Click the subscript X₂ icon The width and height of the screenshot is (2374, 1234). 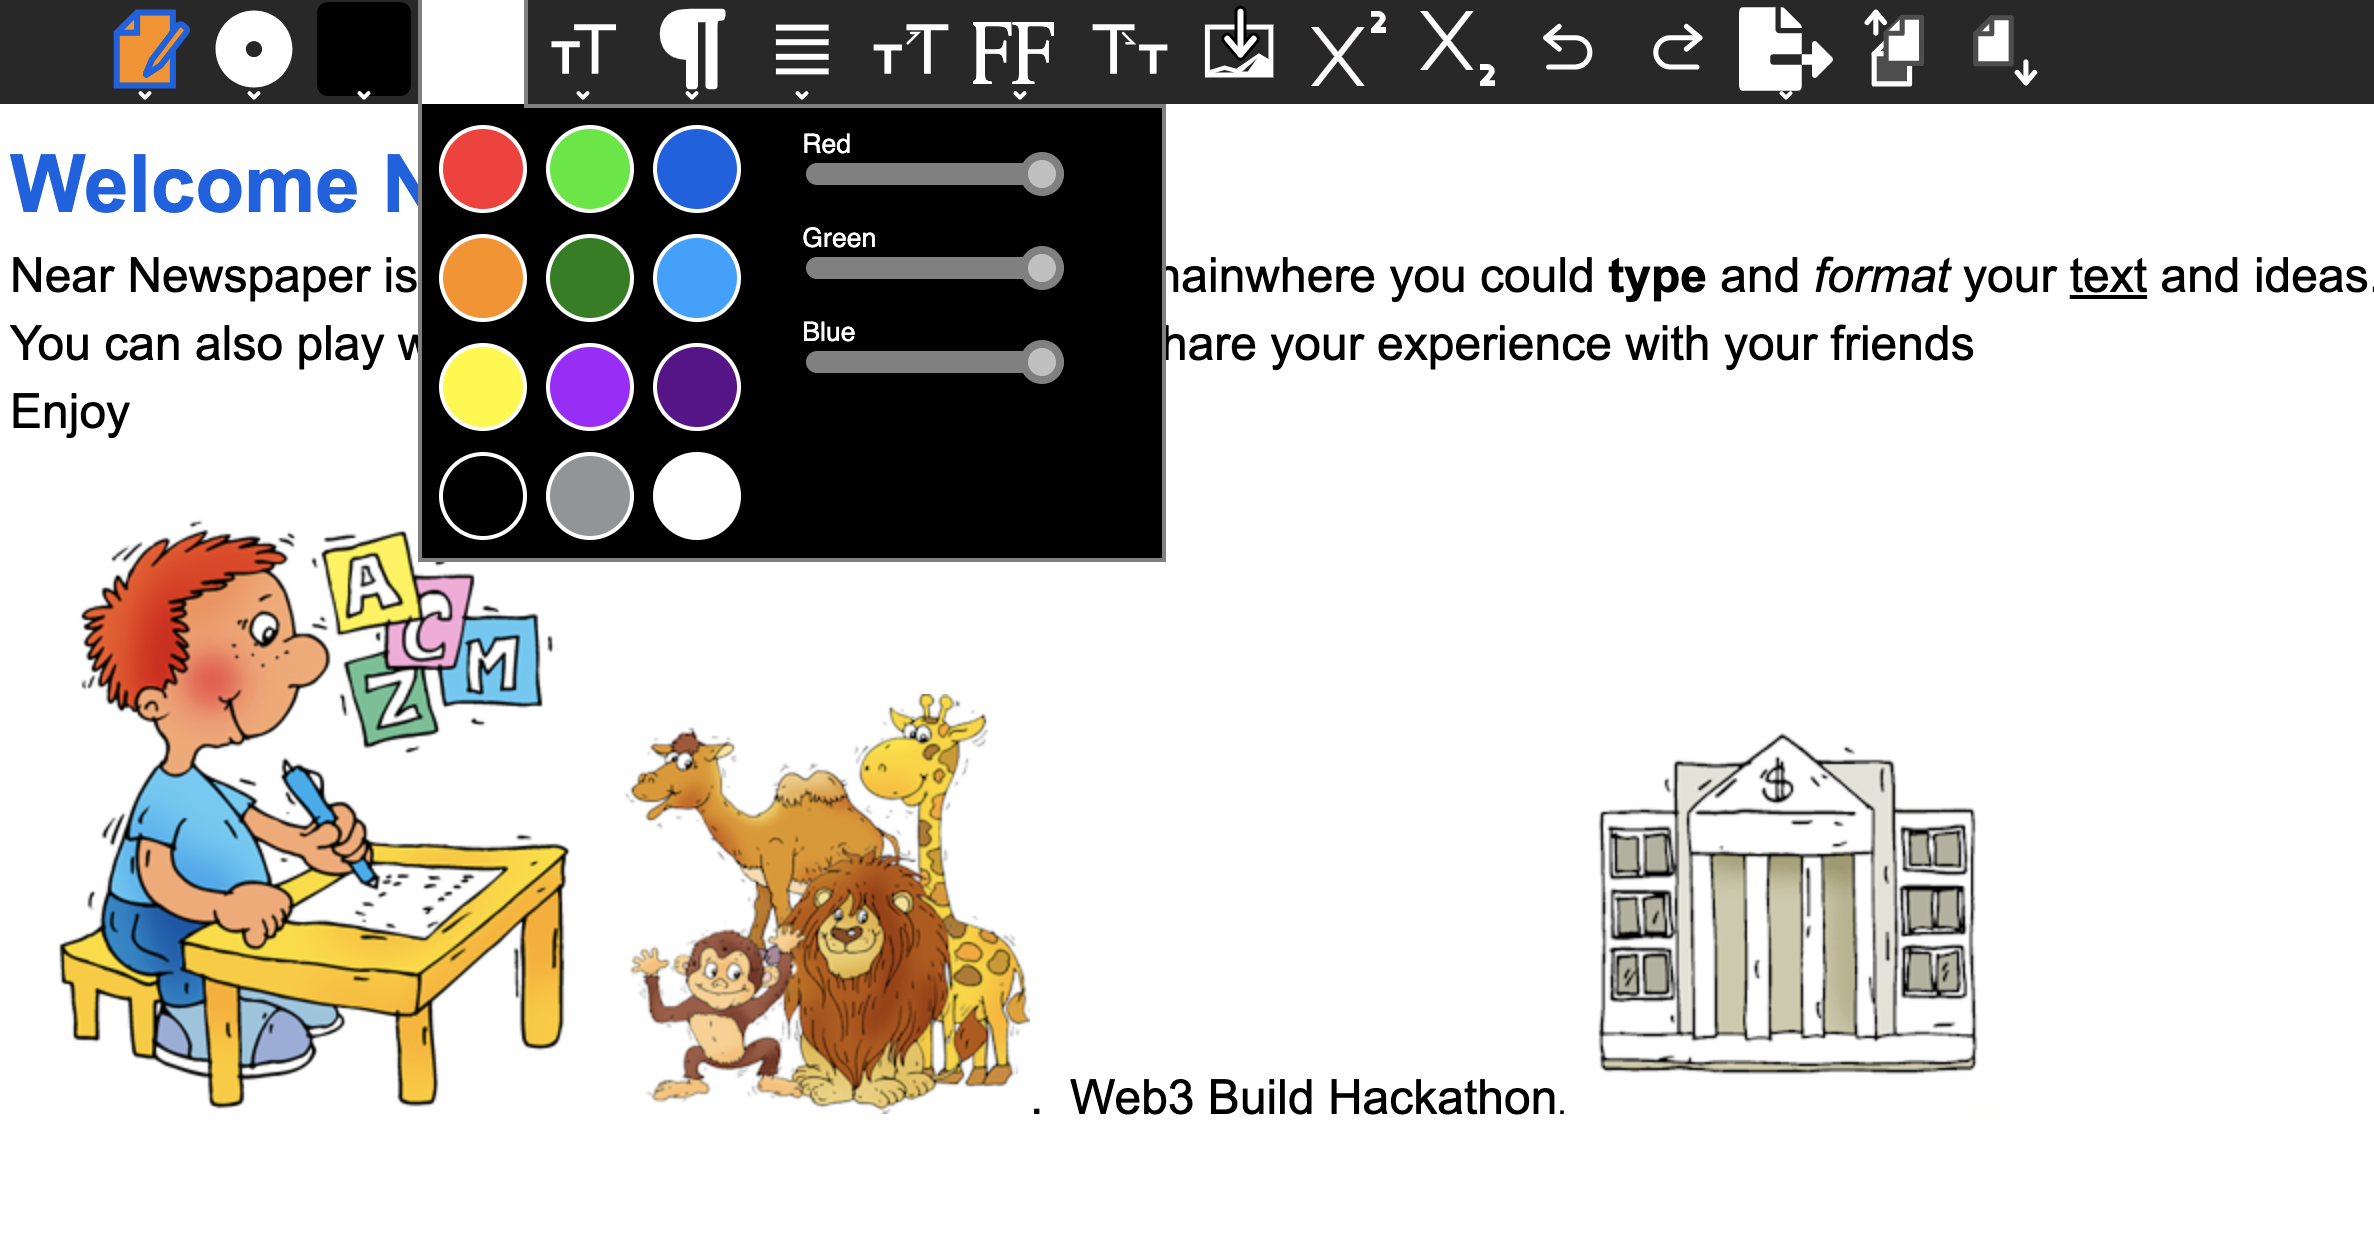1457,50
